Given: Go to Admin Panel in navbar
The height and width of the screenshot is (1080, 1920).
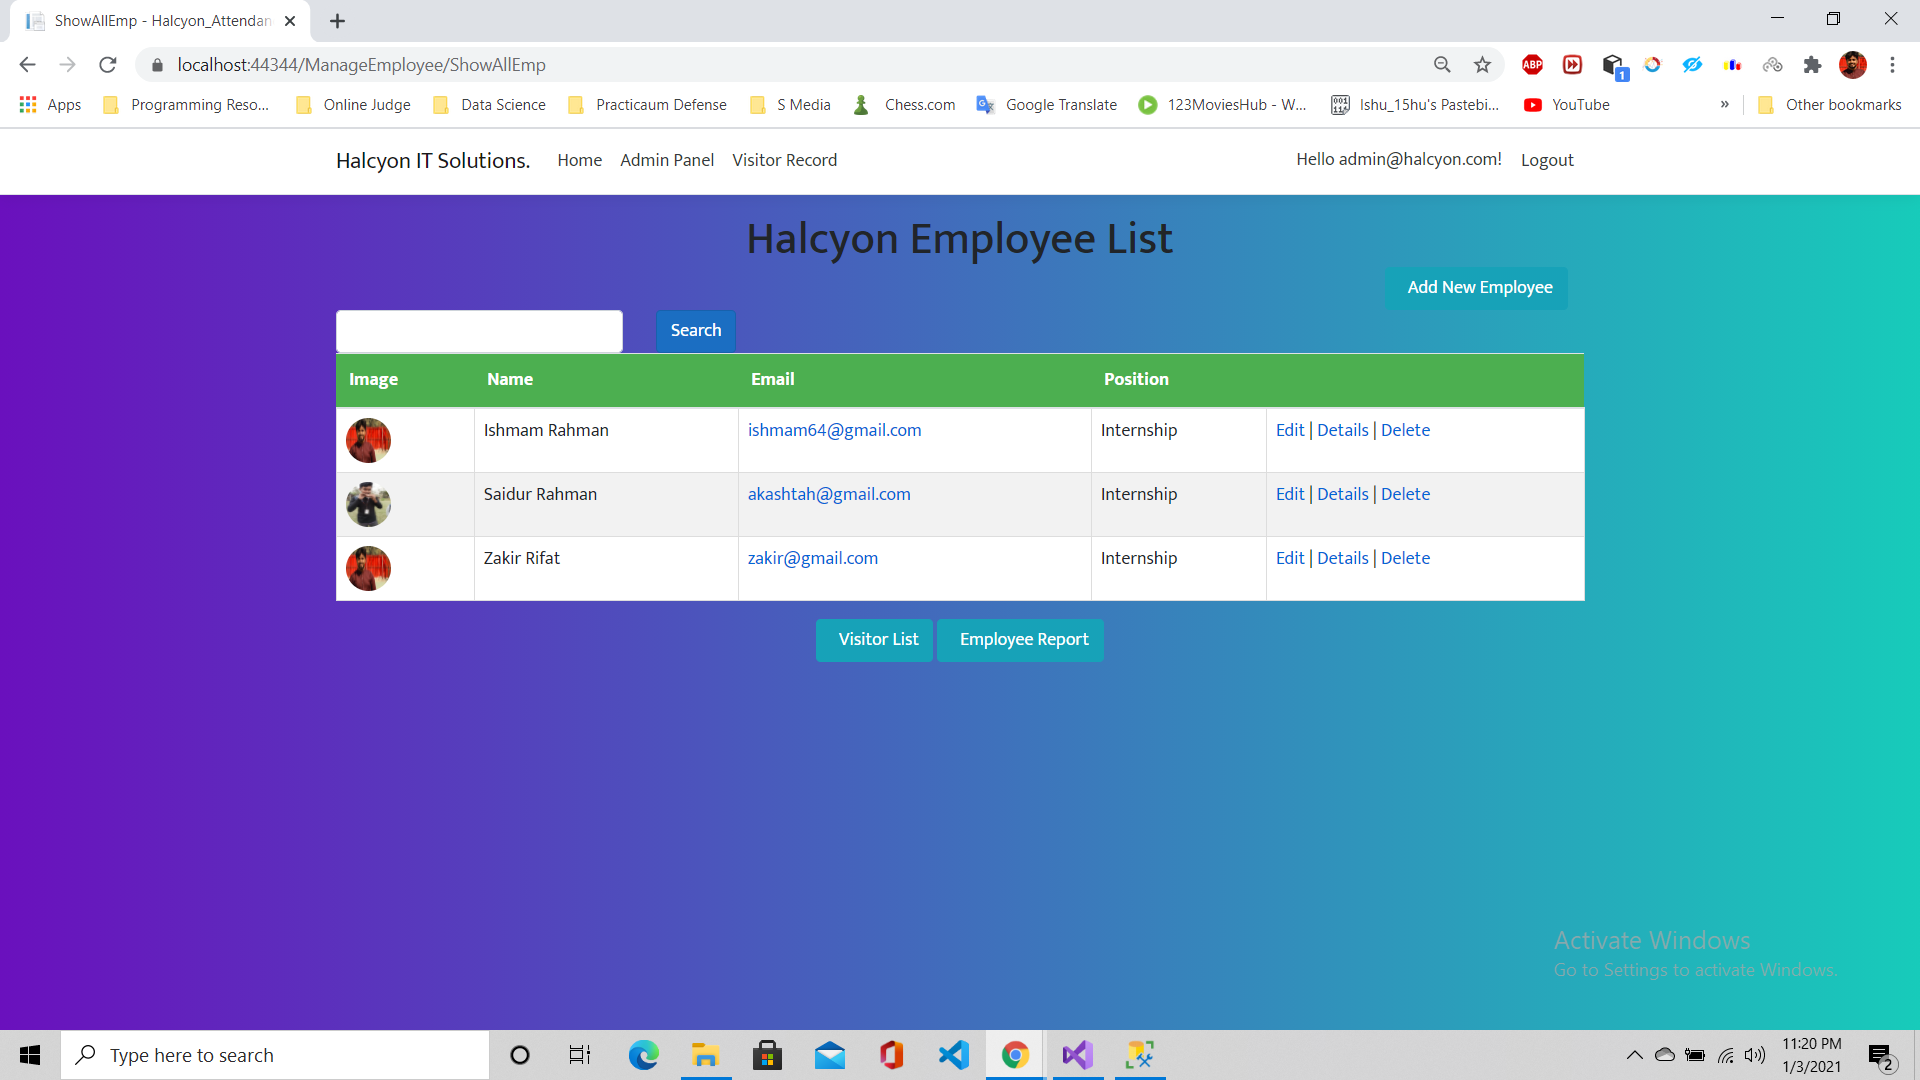Looking at the screenshot, I should [x=667, y=160].
